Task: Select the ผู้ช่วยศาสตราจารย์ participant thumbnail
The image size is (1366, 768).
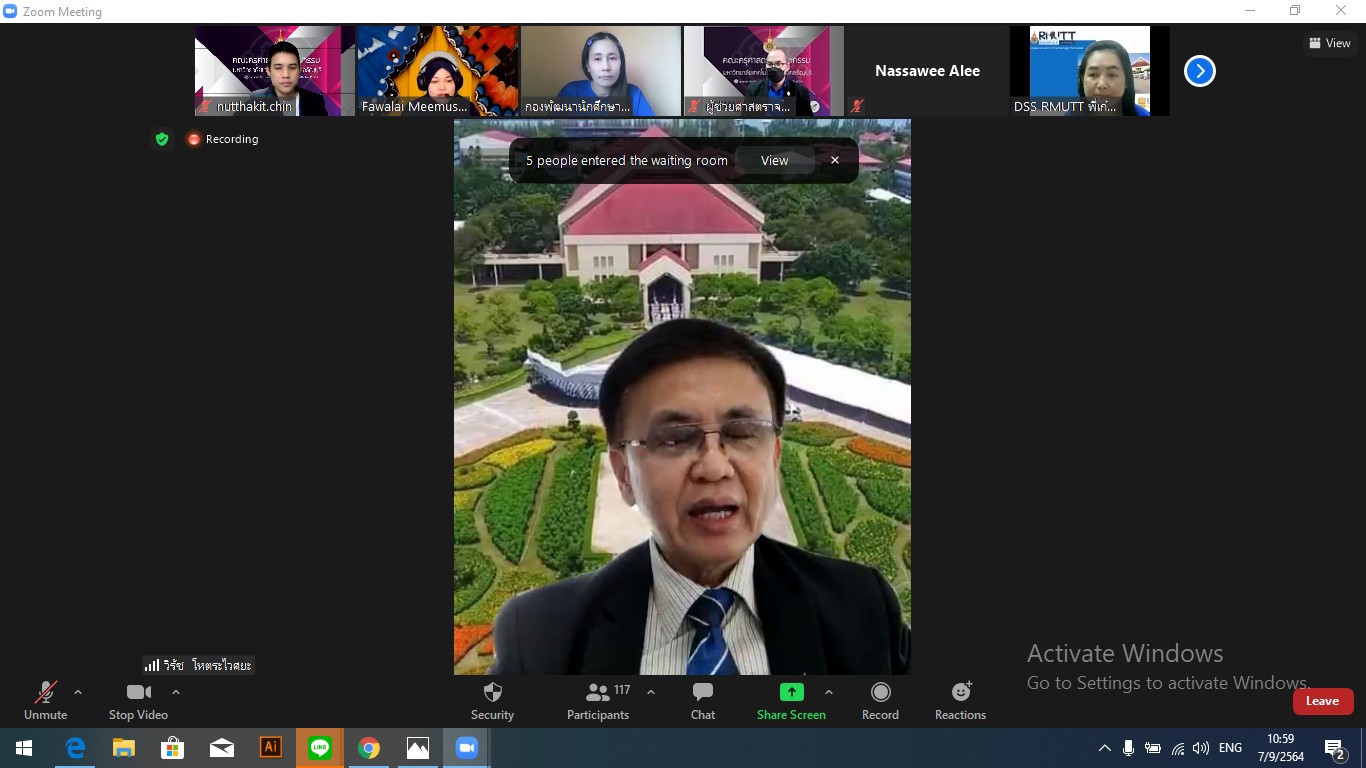Action: (x=764, y=71)
